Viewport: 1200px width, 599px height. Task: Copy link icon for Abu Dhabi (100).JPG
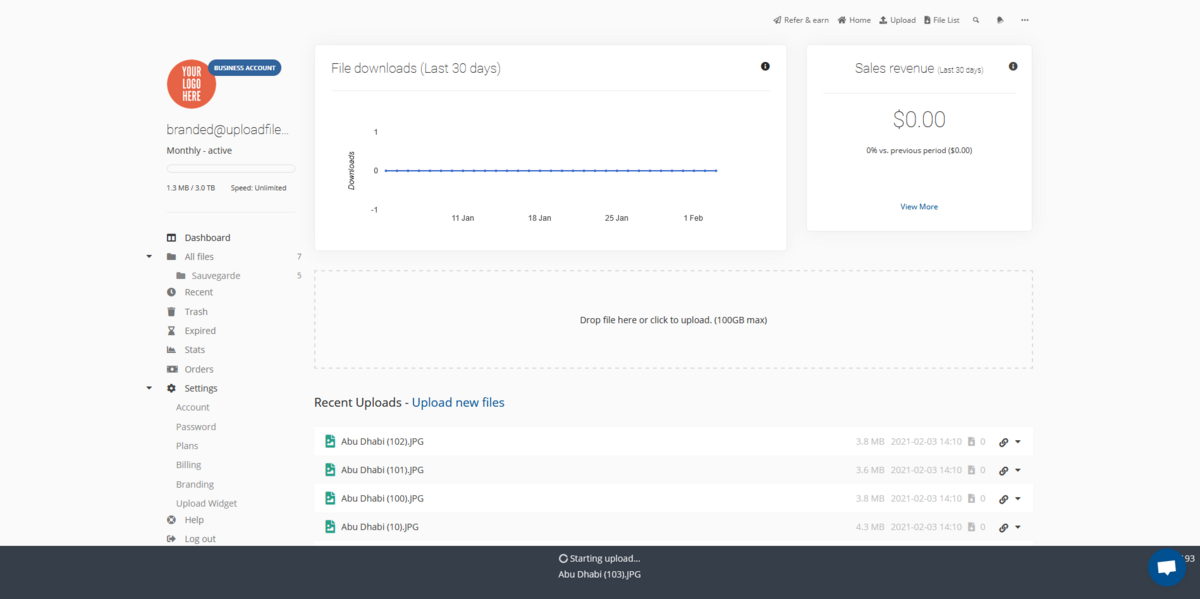tap(1004, 499)
